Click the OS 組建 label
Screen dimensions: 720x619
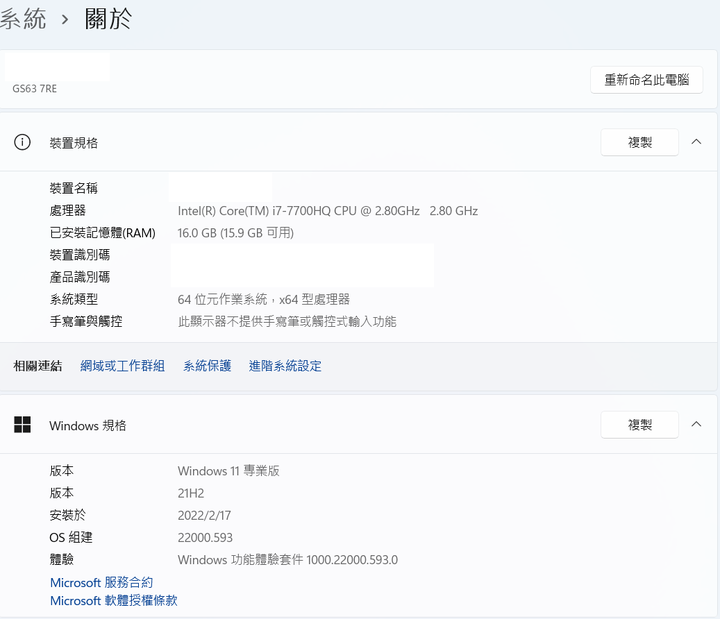[x=71, y=537]
